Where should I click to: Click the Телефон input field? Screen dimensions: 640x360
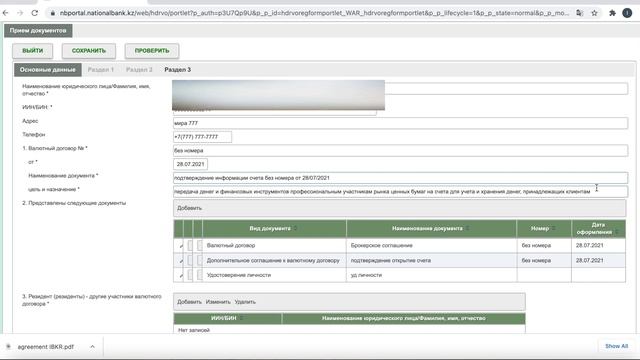pos(202,137)
